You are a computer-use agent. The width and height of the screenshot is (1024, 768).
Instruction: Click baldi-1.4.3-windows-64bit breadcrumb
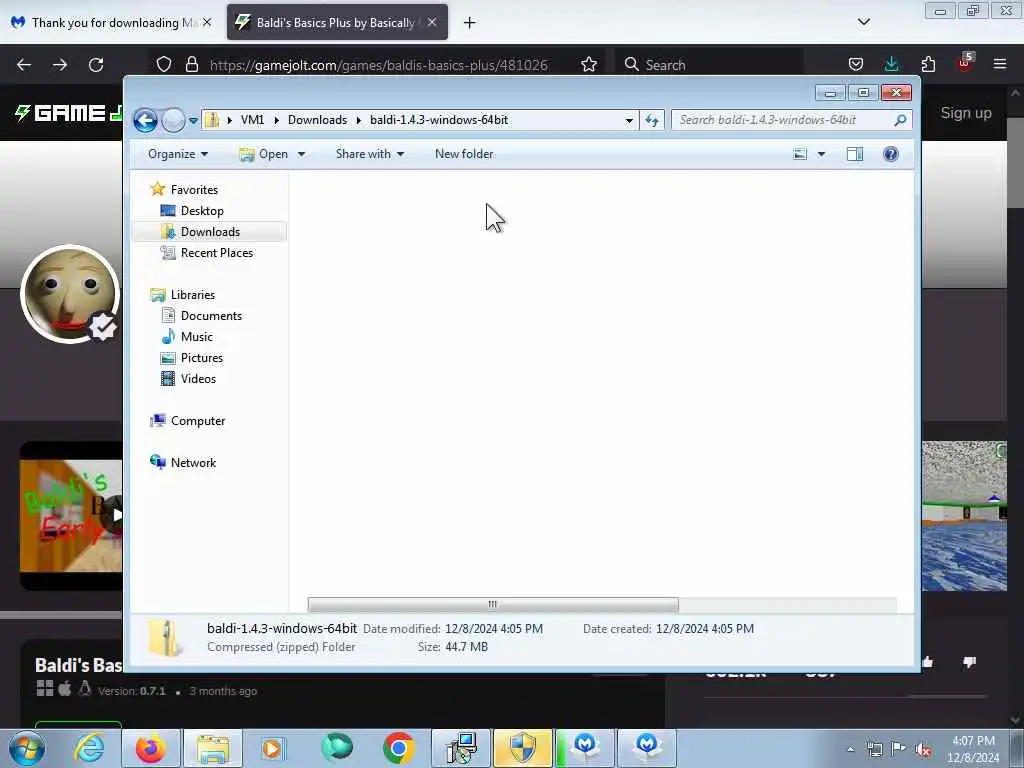click(439, 120)
